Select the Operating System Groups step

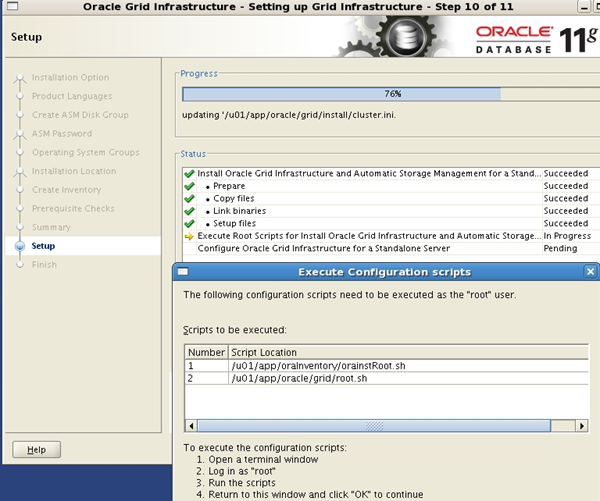click(x=86, y=152)
